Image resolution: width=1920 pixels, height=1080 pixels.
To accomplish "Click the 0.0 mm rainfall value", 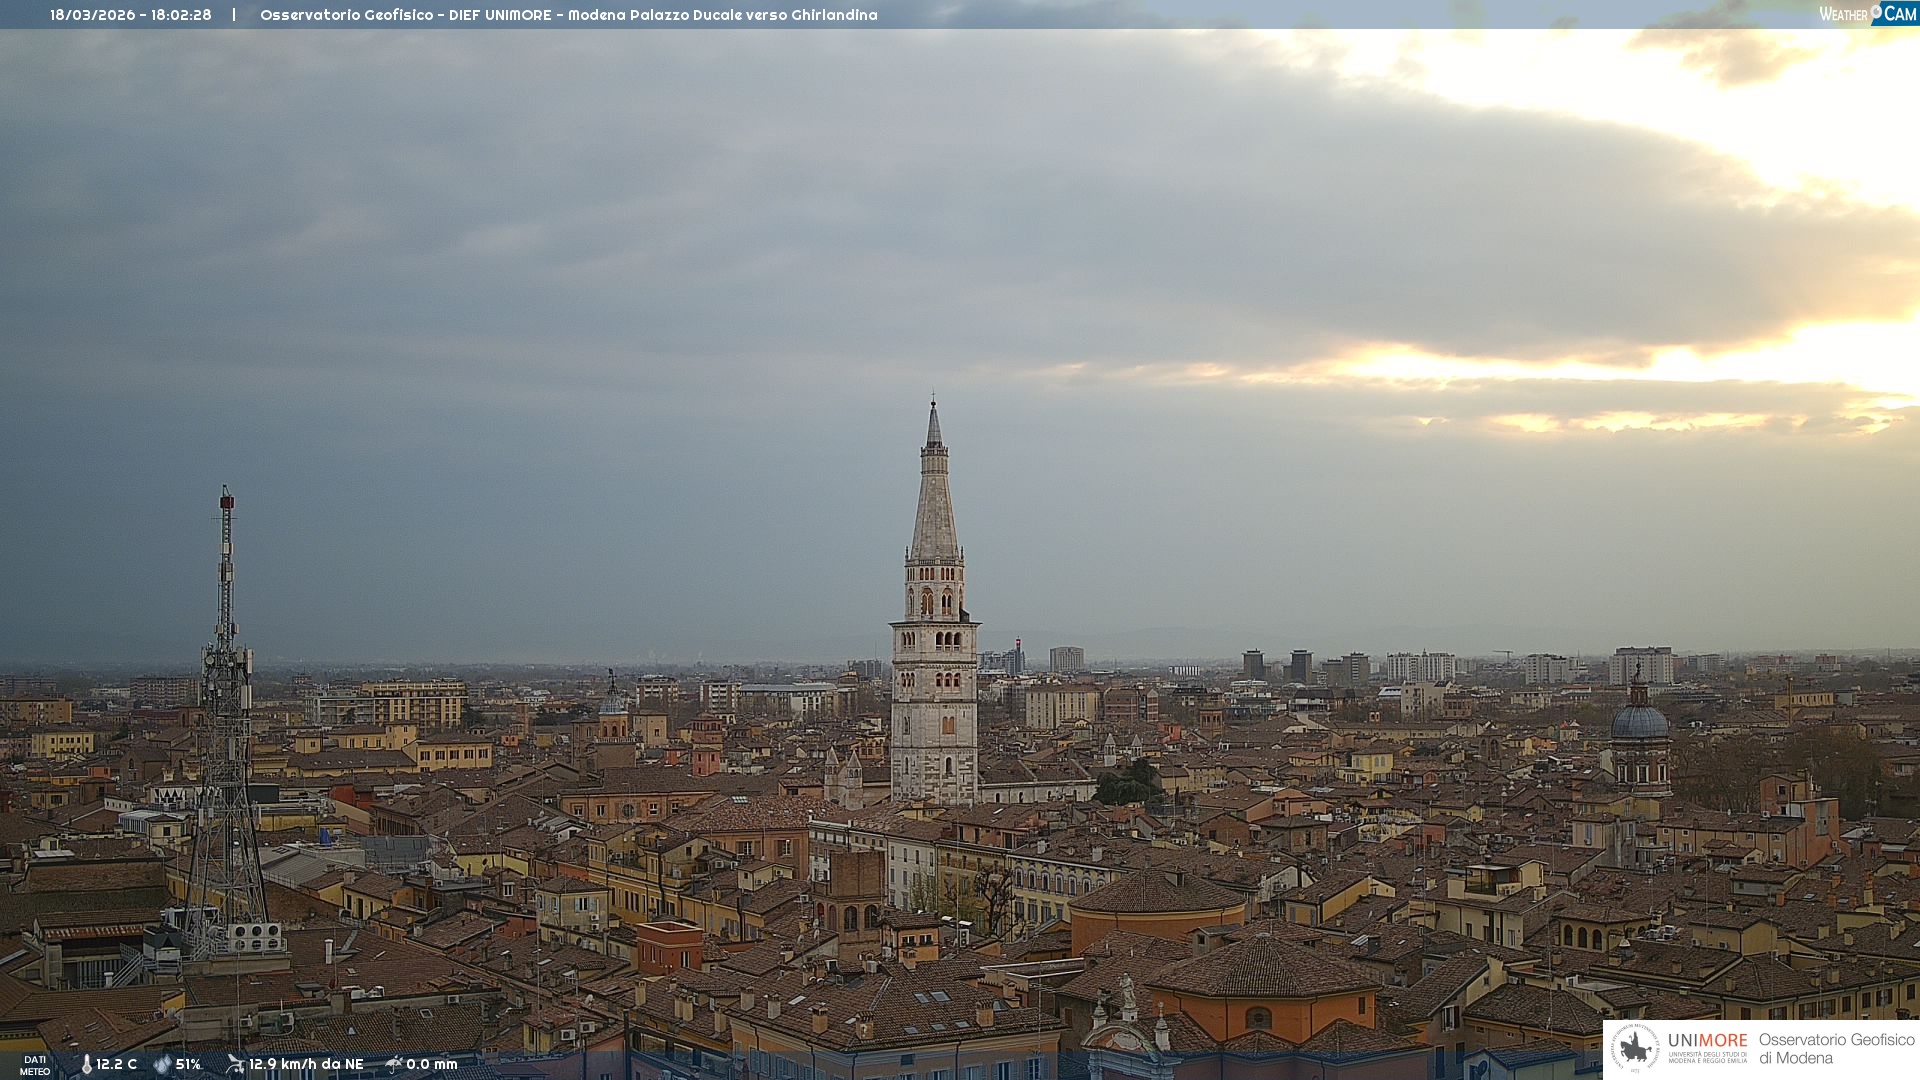I will 431,1064.
